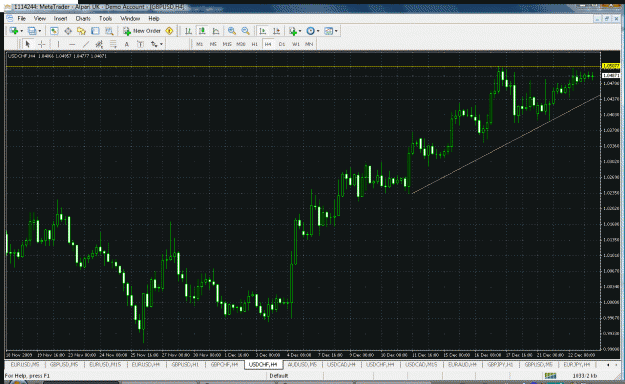Switch to the EURAUD,H4 chart tab
The image size is (625, 384).
(462, 364)
